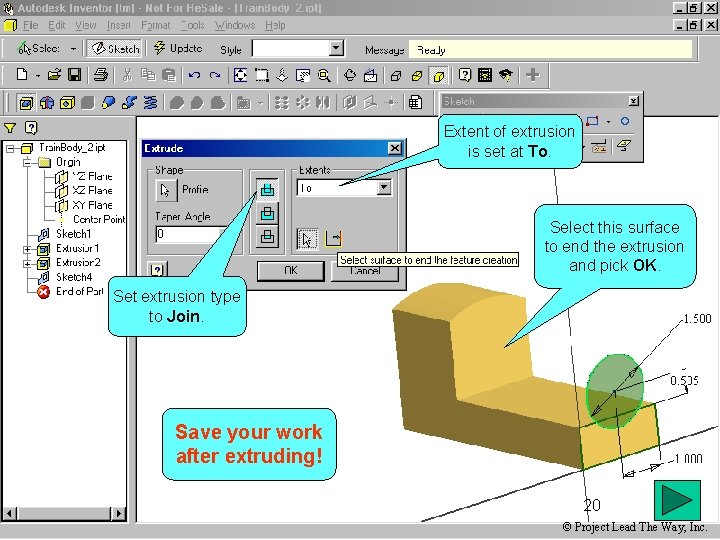Click Cancel in the Extrude dialog

tap(365, 271)
